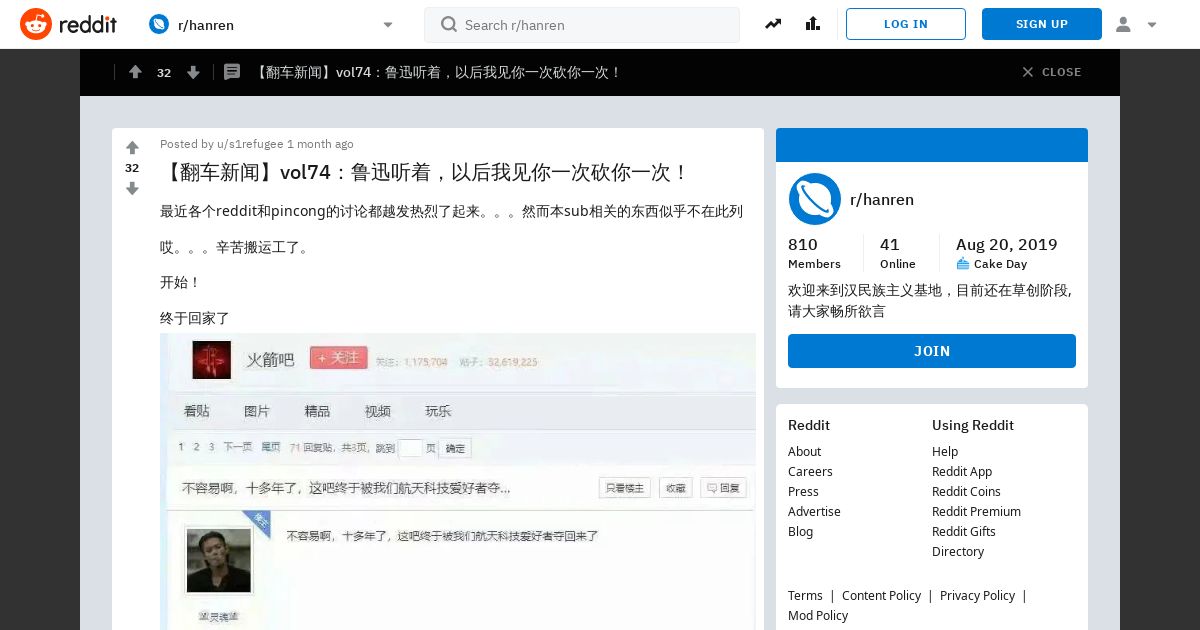
Task: Open the Privacy Policy link
Action: [977, 595]
